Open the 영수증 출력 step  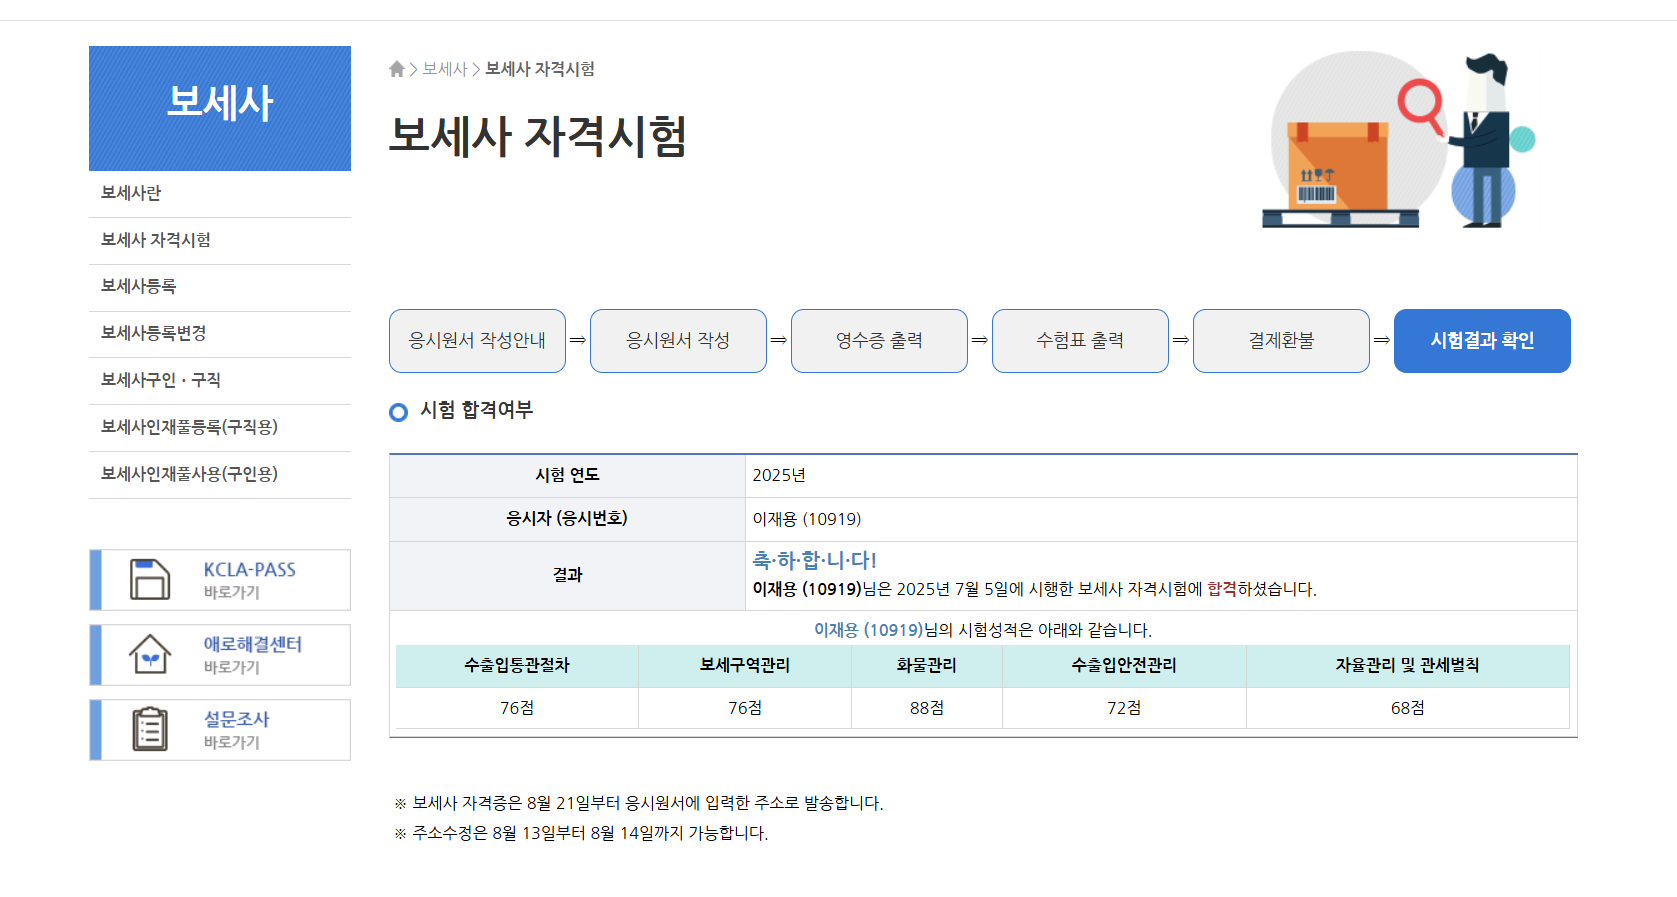pyautogui.click(x=879, y=341)
